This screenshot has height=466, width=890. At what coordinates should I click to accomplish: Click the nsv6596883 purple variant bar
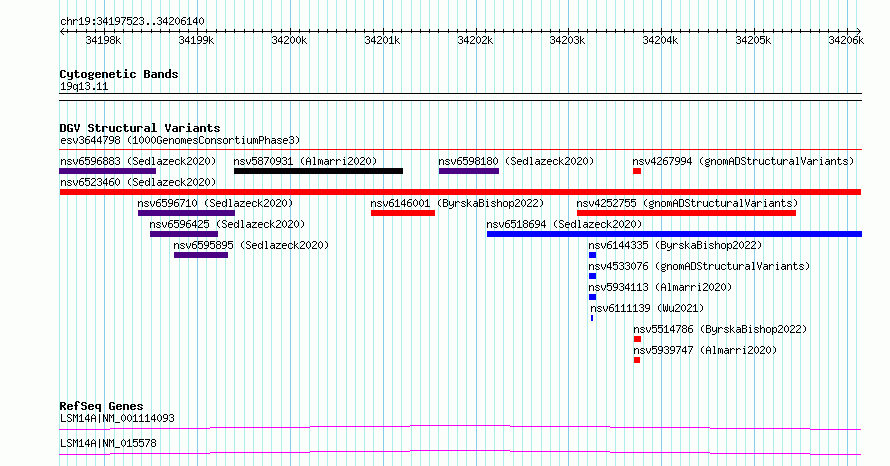(108, 171)
